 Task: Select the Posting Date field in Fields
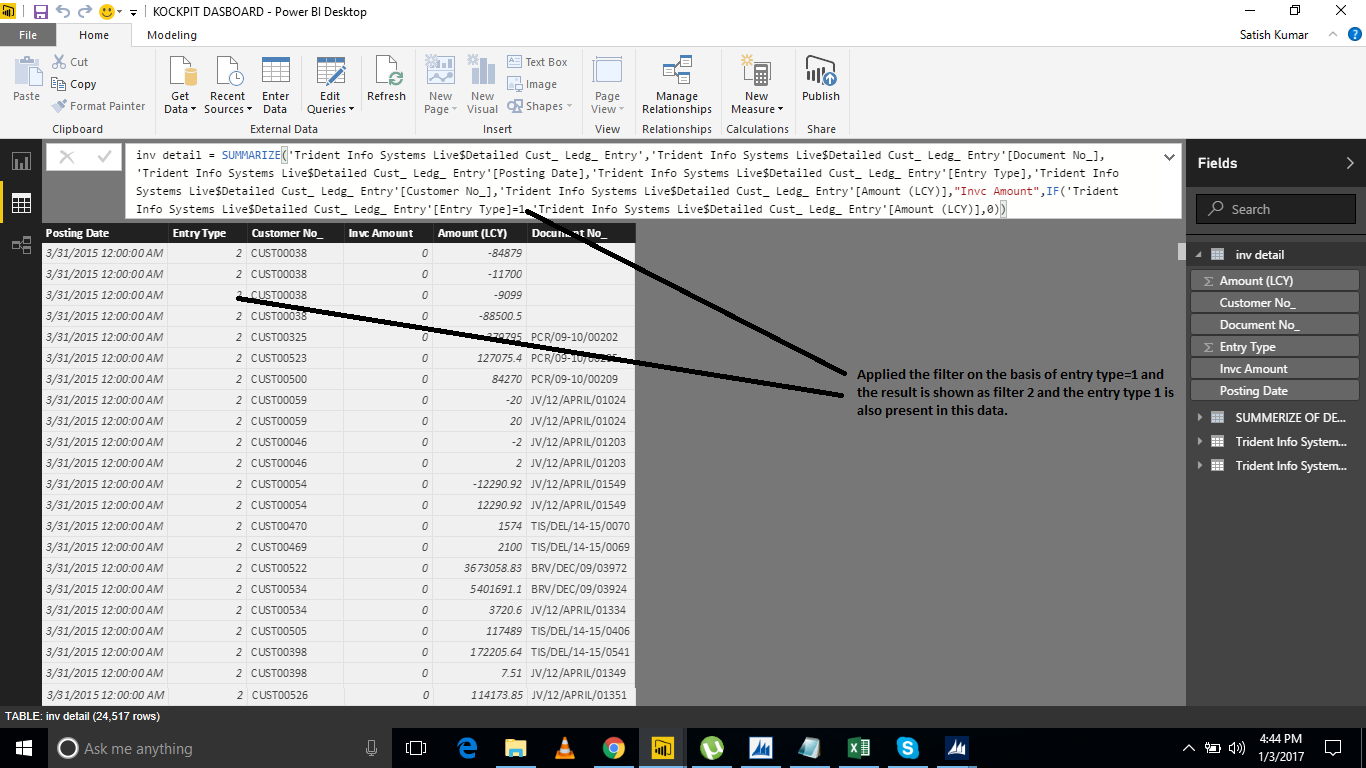click(1274, 391)
